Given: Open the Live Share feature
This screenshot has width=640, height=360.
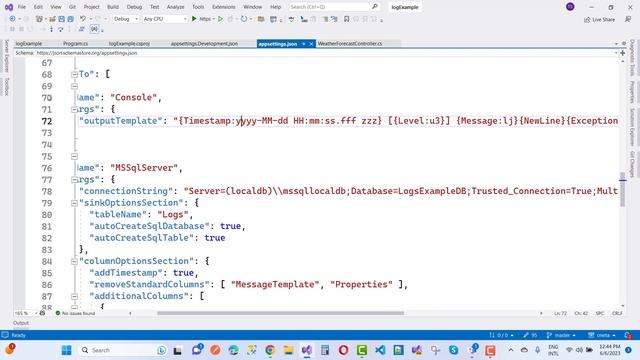Looking at the screenshot, I should (x=599, y=19).
